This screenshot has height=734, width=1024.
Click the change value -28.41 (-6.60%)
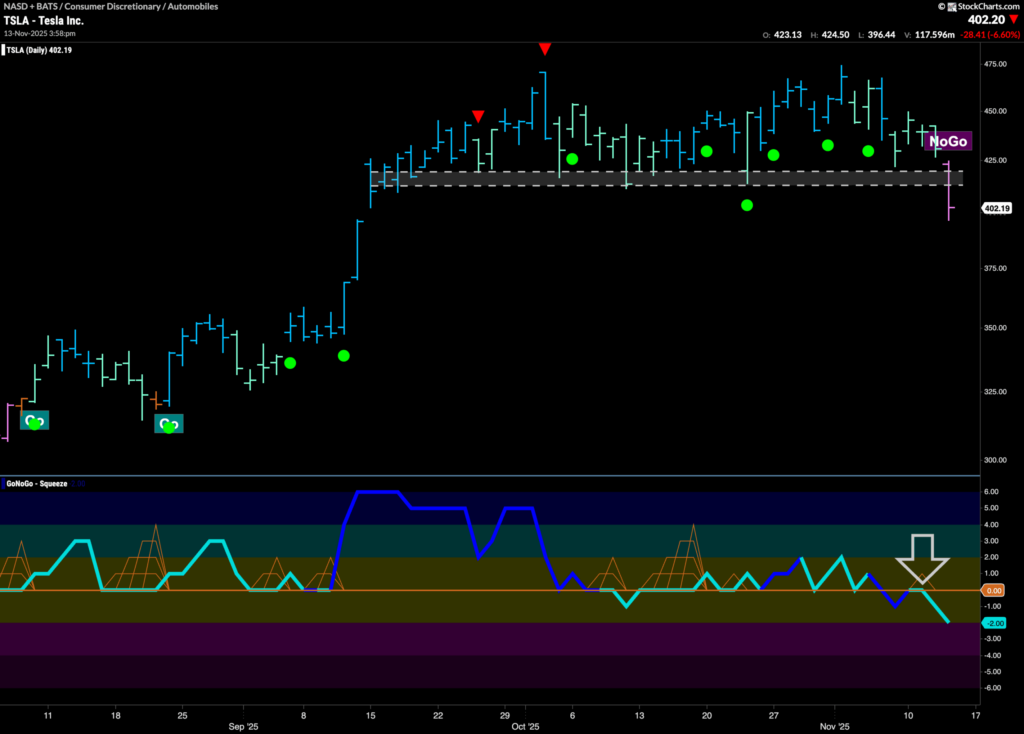click(x=989, y=35)
